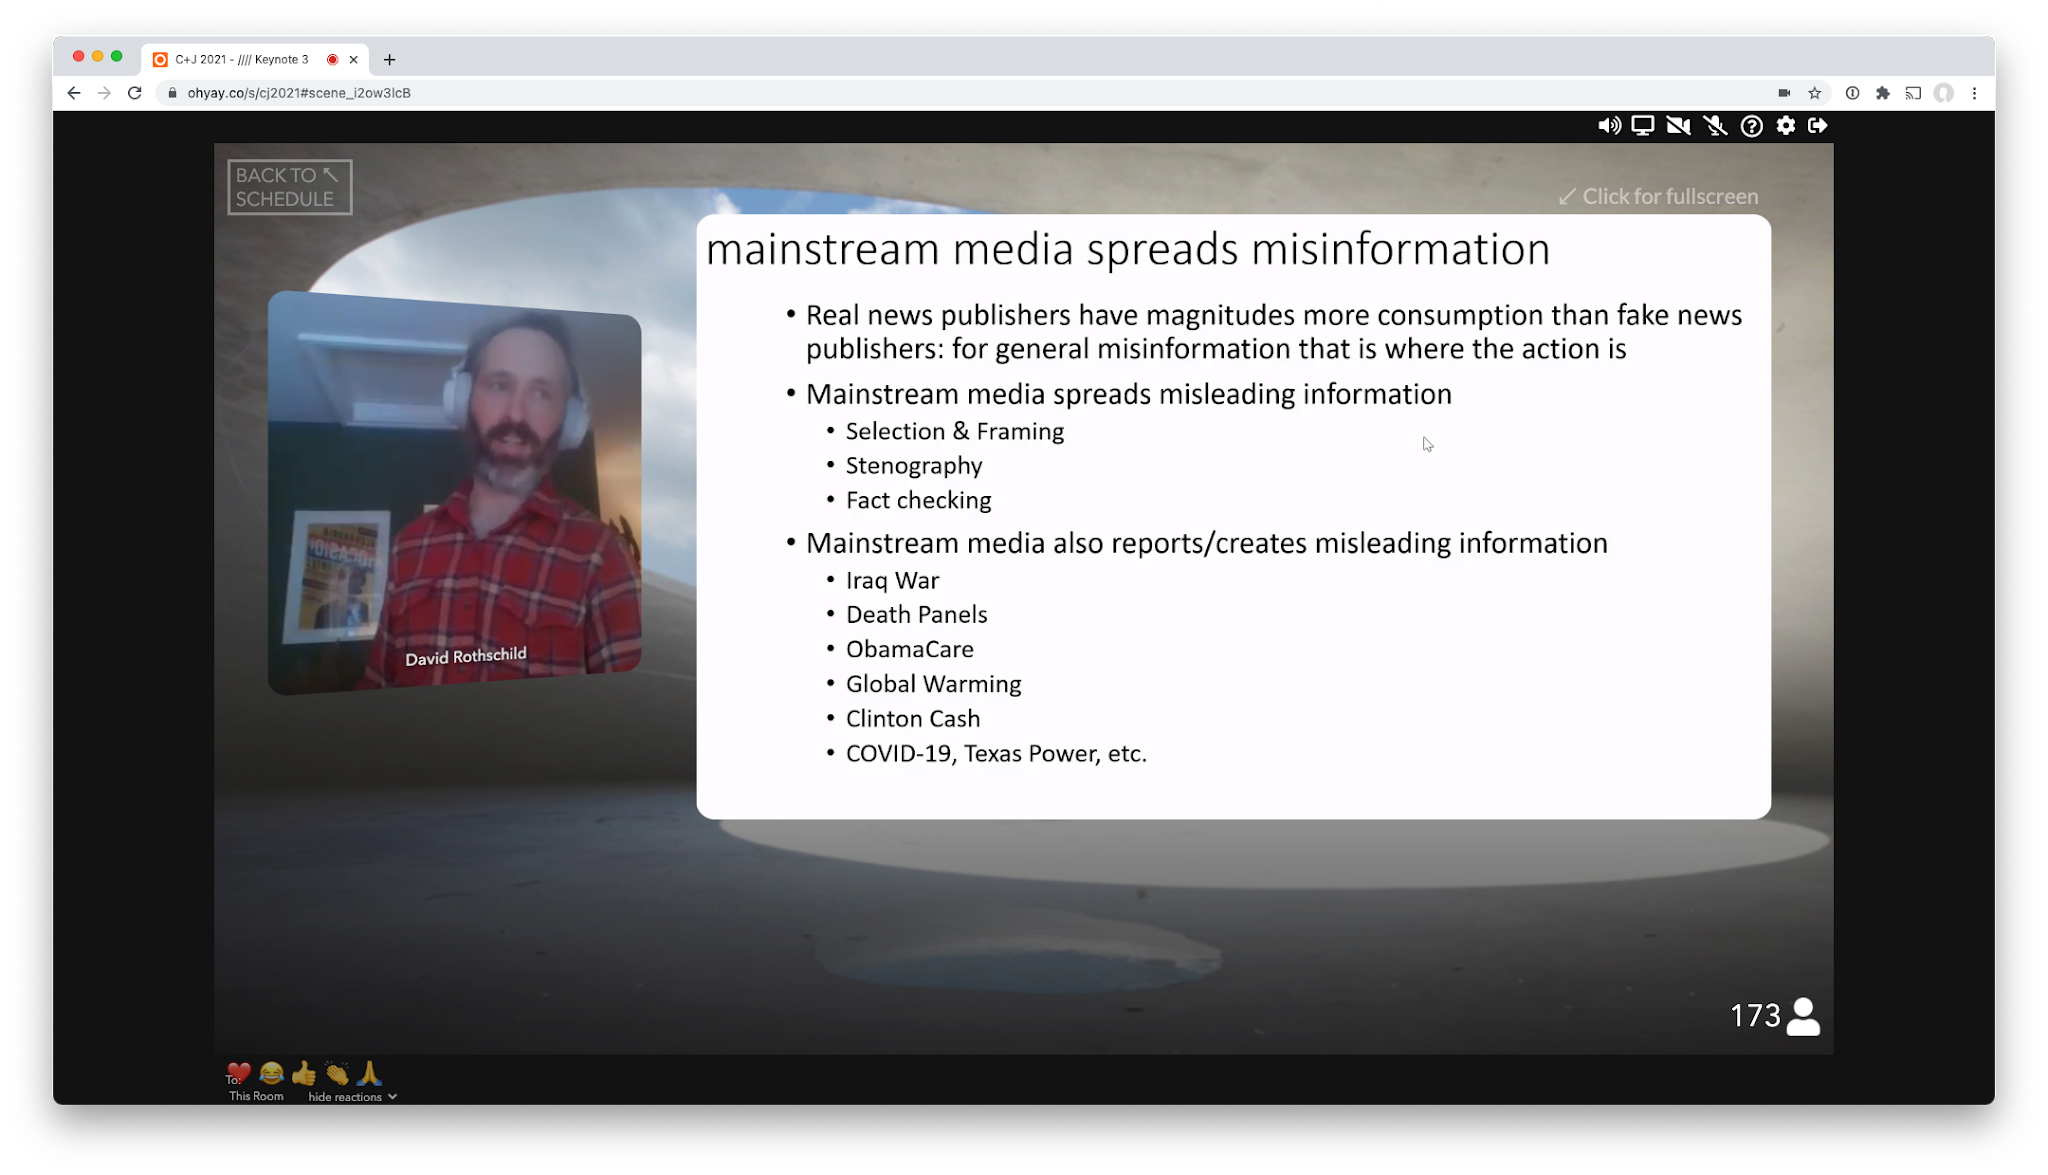The width and height of the screenshot is (2048, 1175).
Task: Send a laughing tears emoji reaction
Action: [x=271, y=1073]
